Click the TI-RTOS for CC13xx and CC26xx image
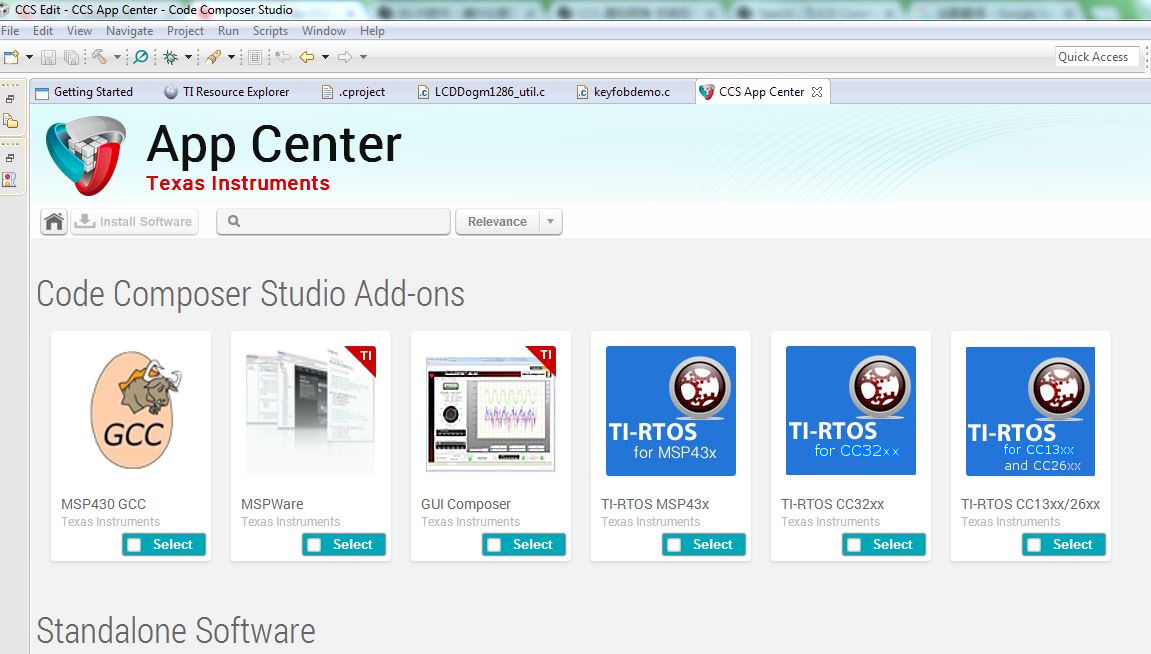Image resolution: width=1151 pixels, height=654 pixels. pyautogui.click(x=1031, y=411)
